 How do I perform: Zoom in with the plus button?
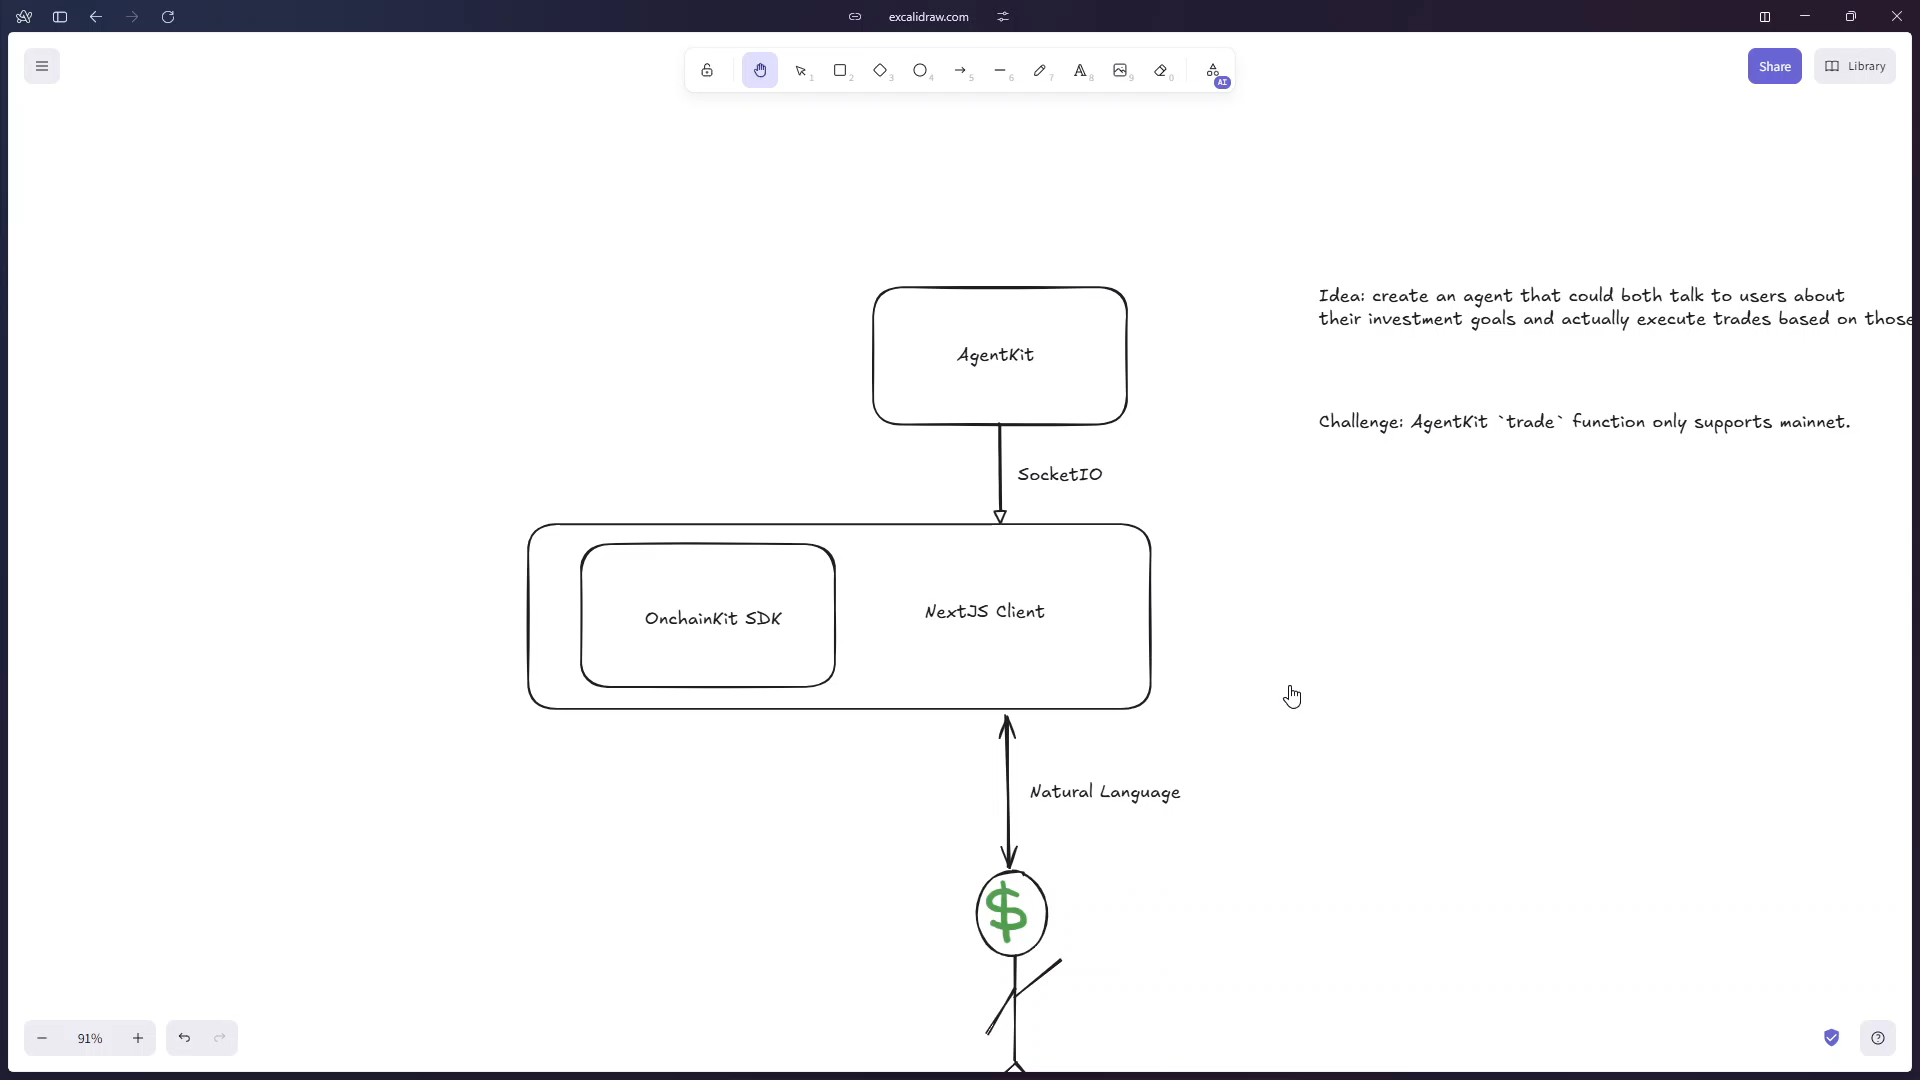pos(138,1038)
